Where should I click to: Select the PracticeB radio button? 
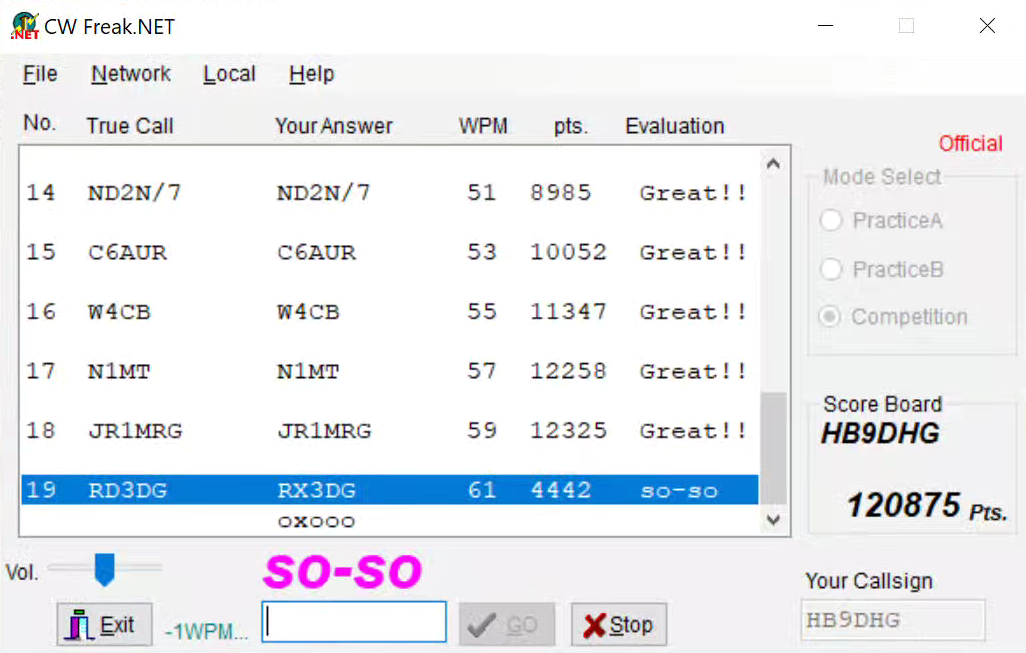tap(831, 269)
